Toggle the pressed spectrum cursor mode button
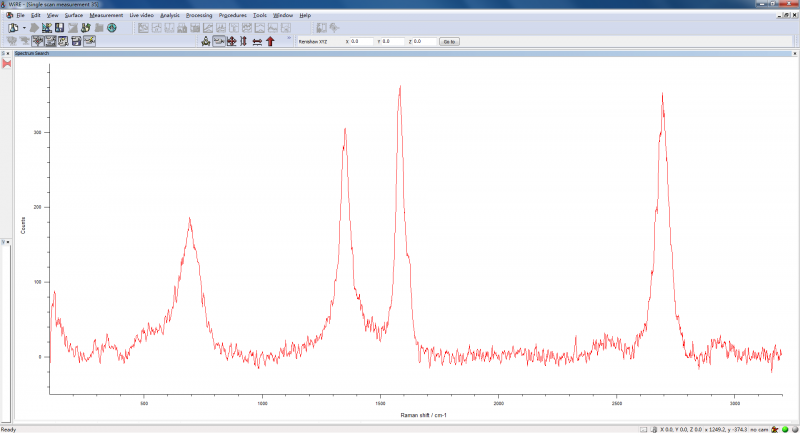This screenshot has height=433, width=800. click(219, 42)
